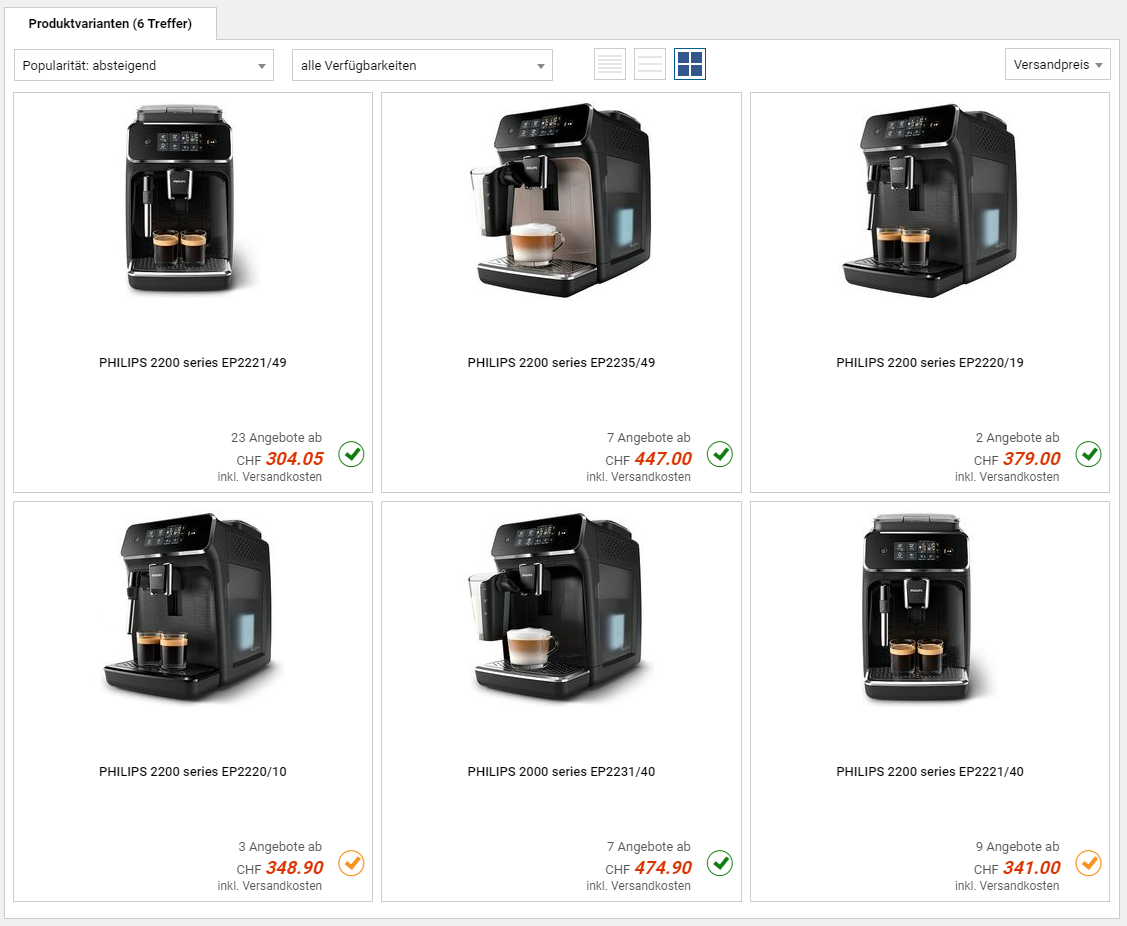
Task: Open the Versandpreis dropdown
Action: pos(1057,65)
